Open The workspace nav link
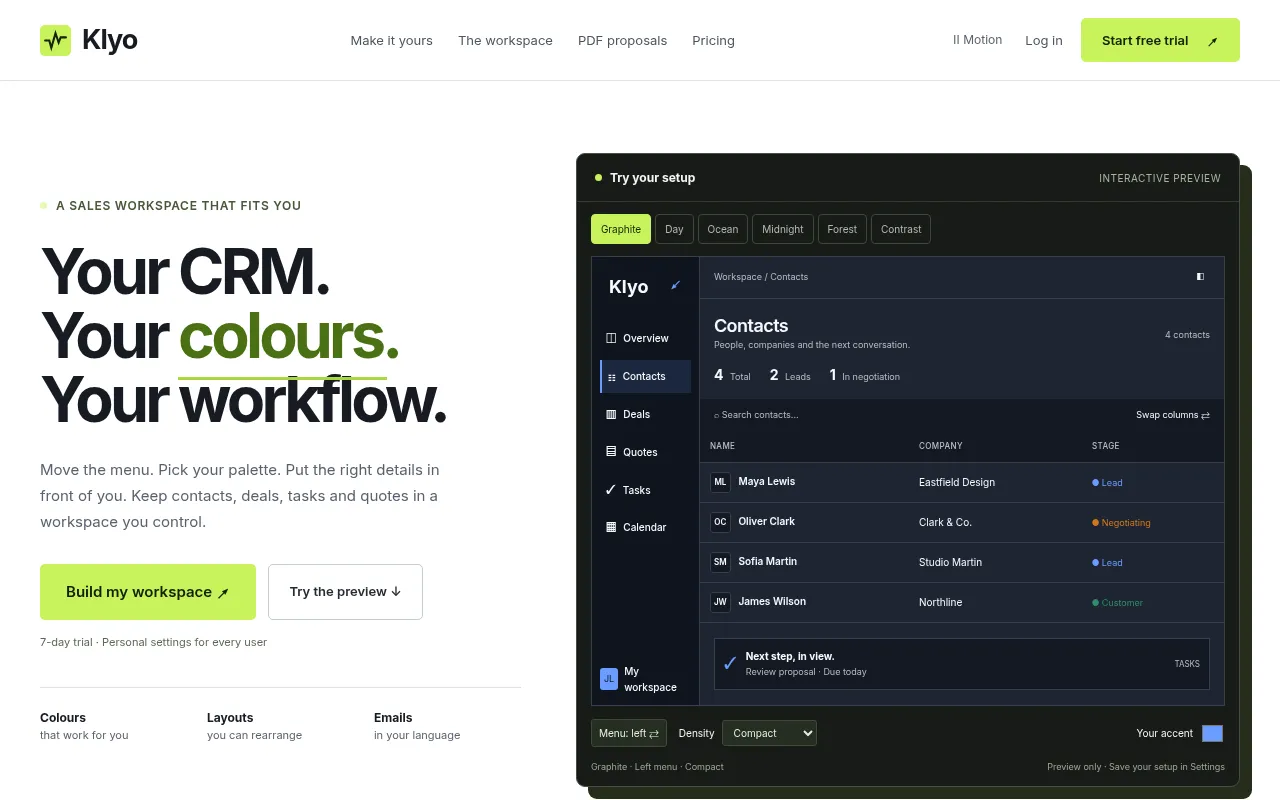The image size is (1280, 800). tap(505, 40)
